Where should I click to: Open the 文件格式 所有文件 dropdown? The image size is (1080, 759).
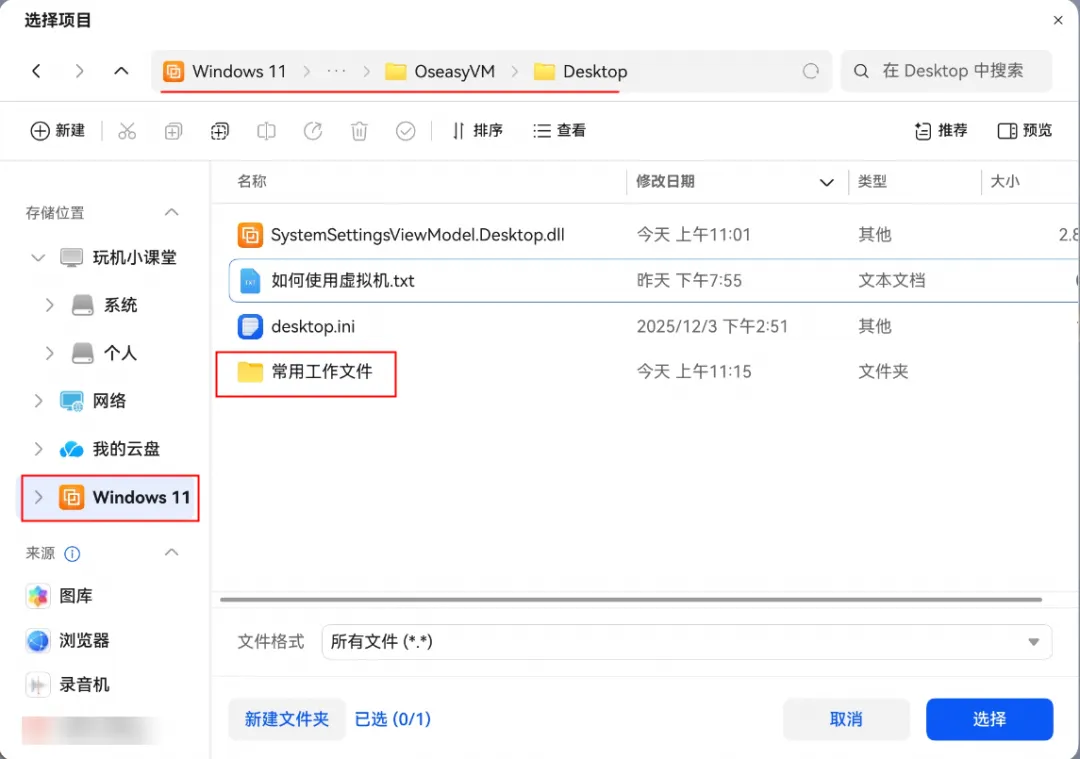[686, 642]
